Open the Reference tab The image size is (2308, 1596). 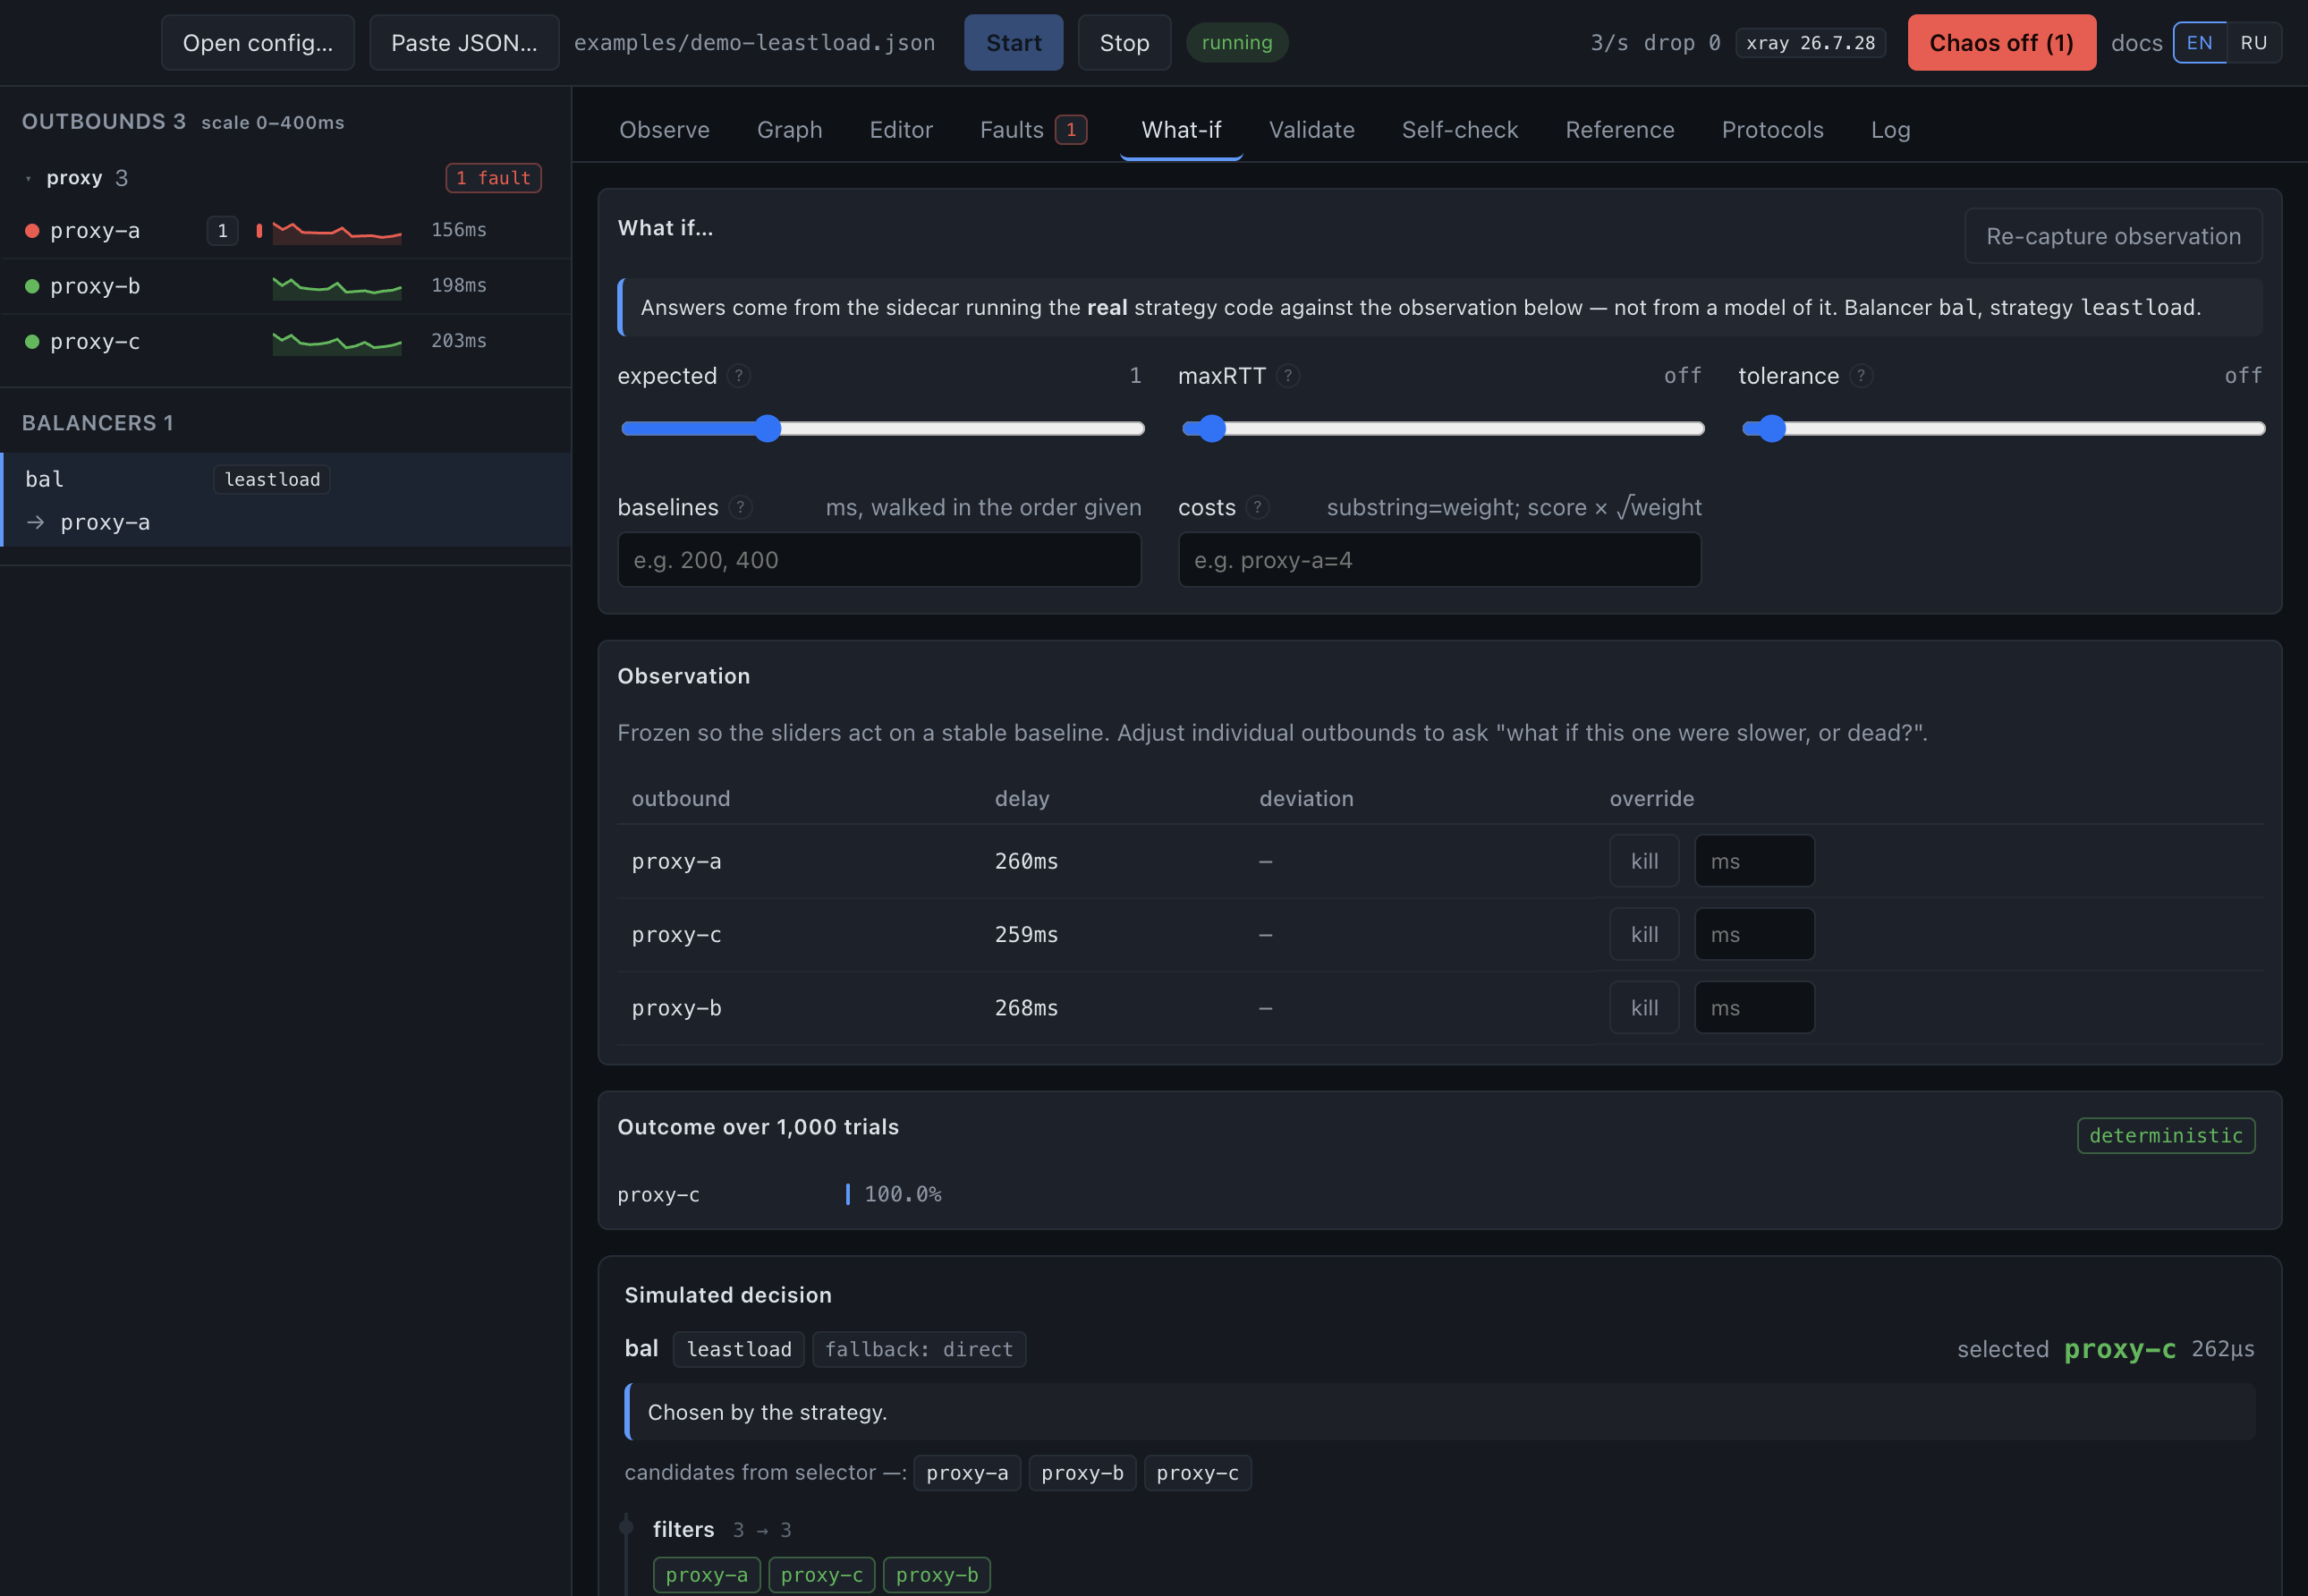(1619, 130)
